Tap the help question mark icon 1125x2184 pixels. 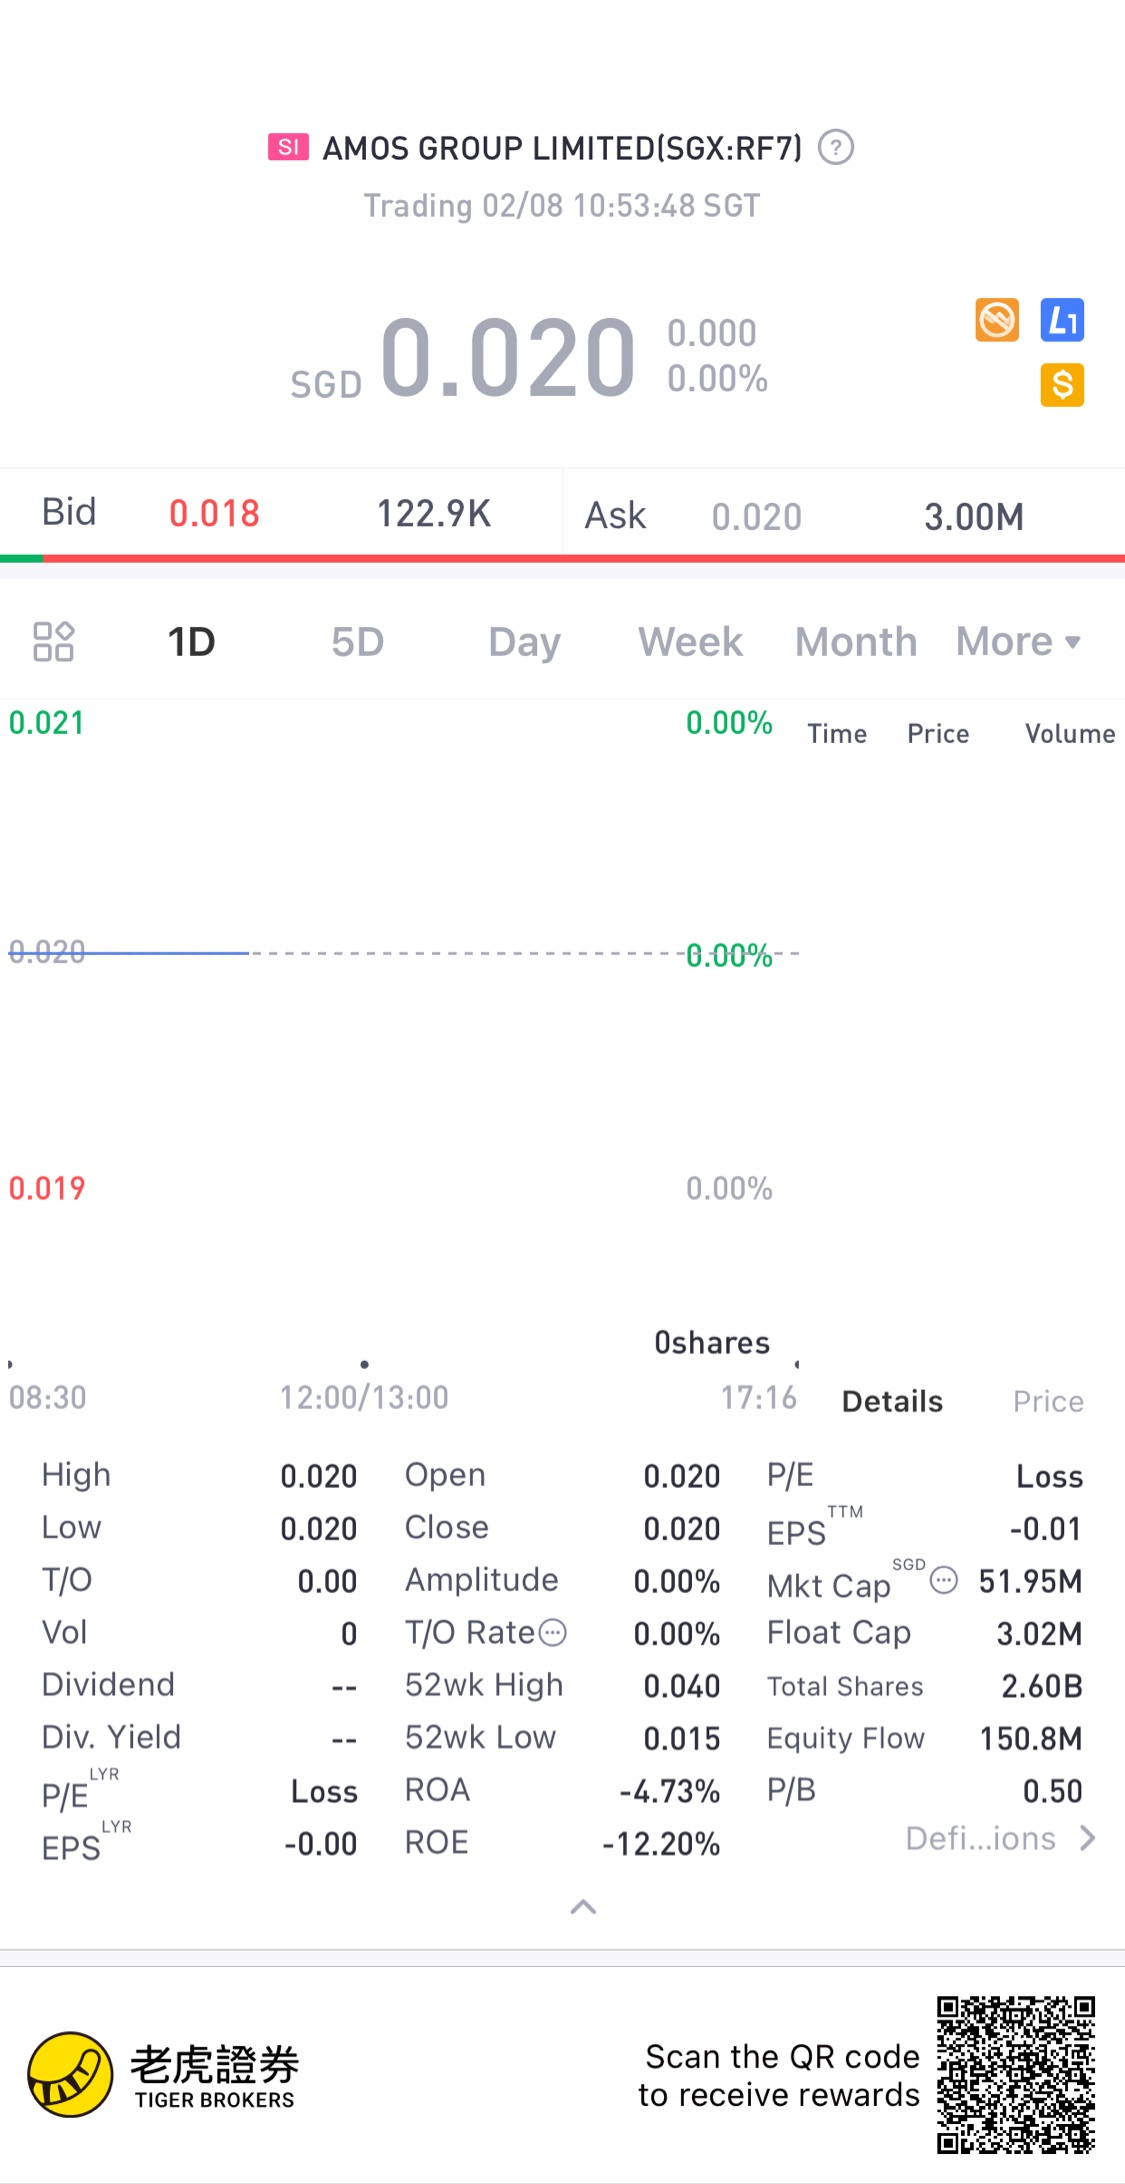coord(836,148)
